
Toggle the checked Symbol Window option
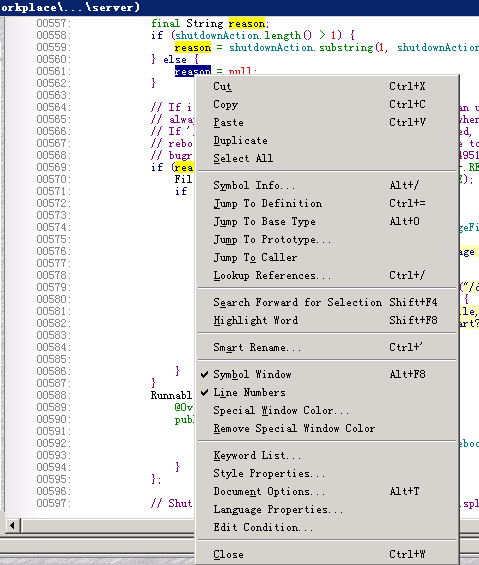click(327, 375)
